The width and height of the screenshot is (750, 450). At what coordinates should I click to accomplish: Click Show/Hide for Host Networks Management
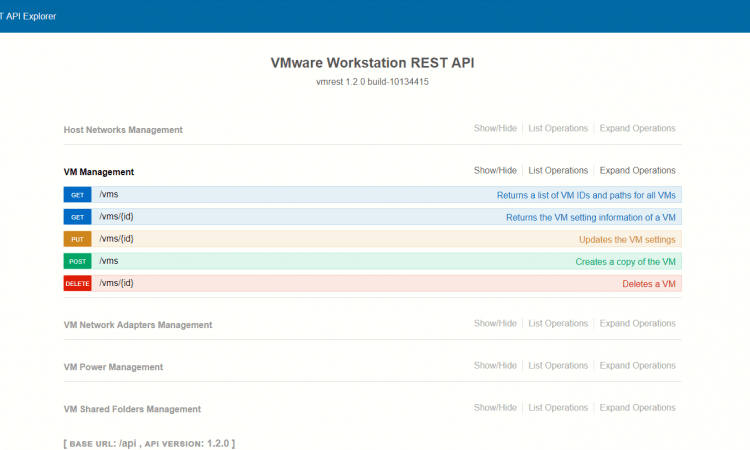coord(495,128)
